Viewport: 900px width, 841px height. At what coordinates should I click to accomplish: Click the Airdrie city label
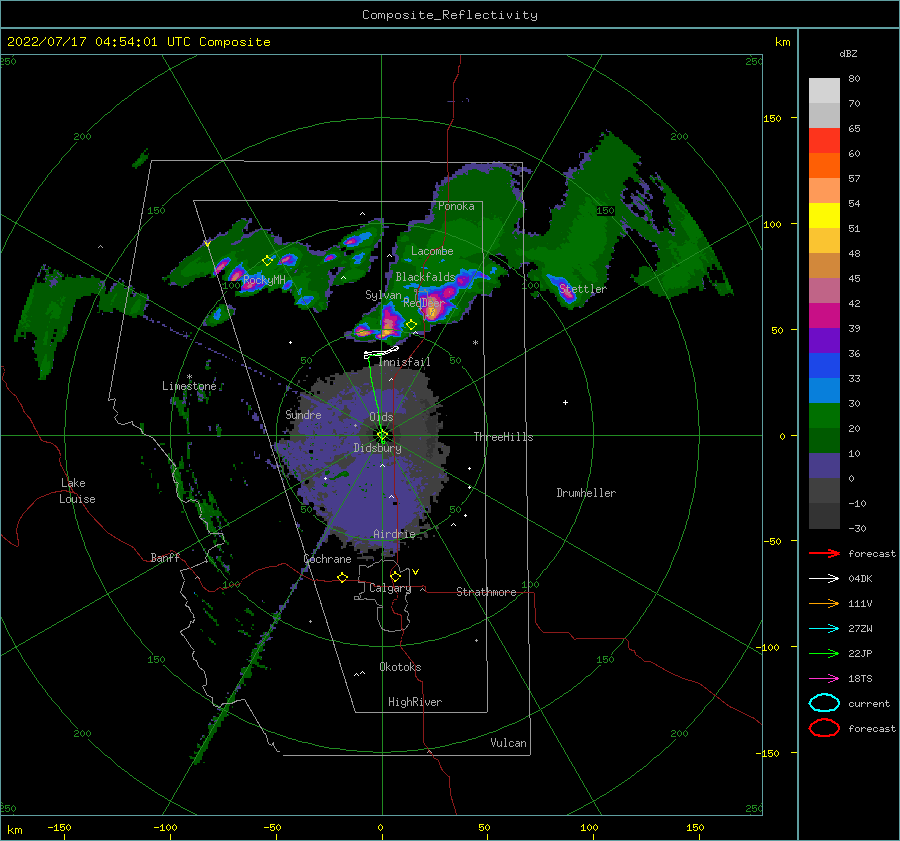394,534
